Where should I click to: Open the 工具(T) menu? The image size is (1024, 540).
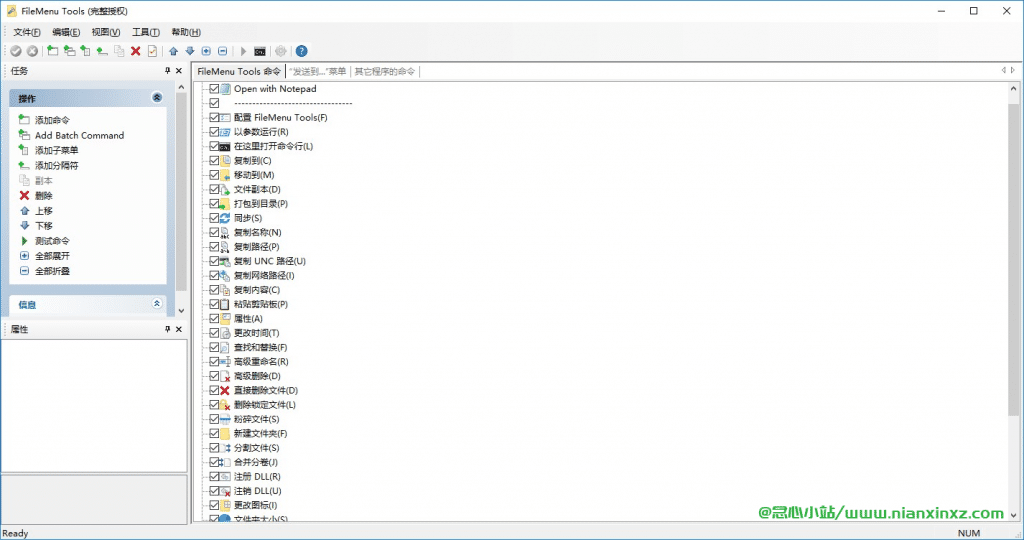tap(146, 32)
